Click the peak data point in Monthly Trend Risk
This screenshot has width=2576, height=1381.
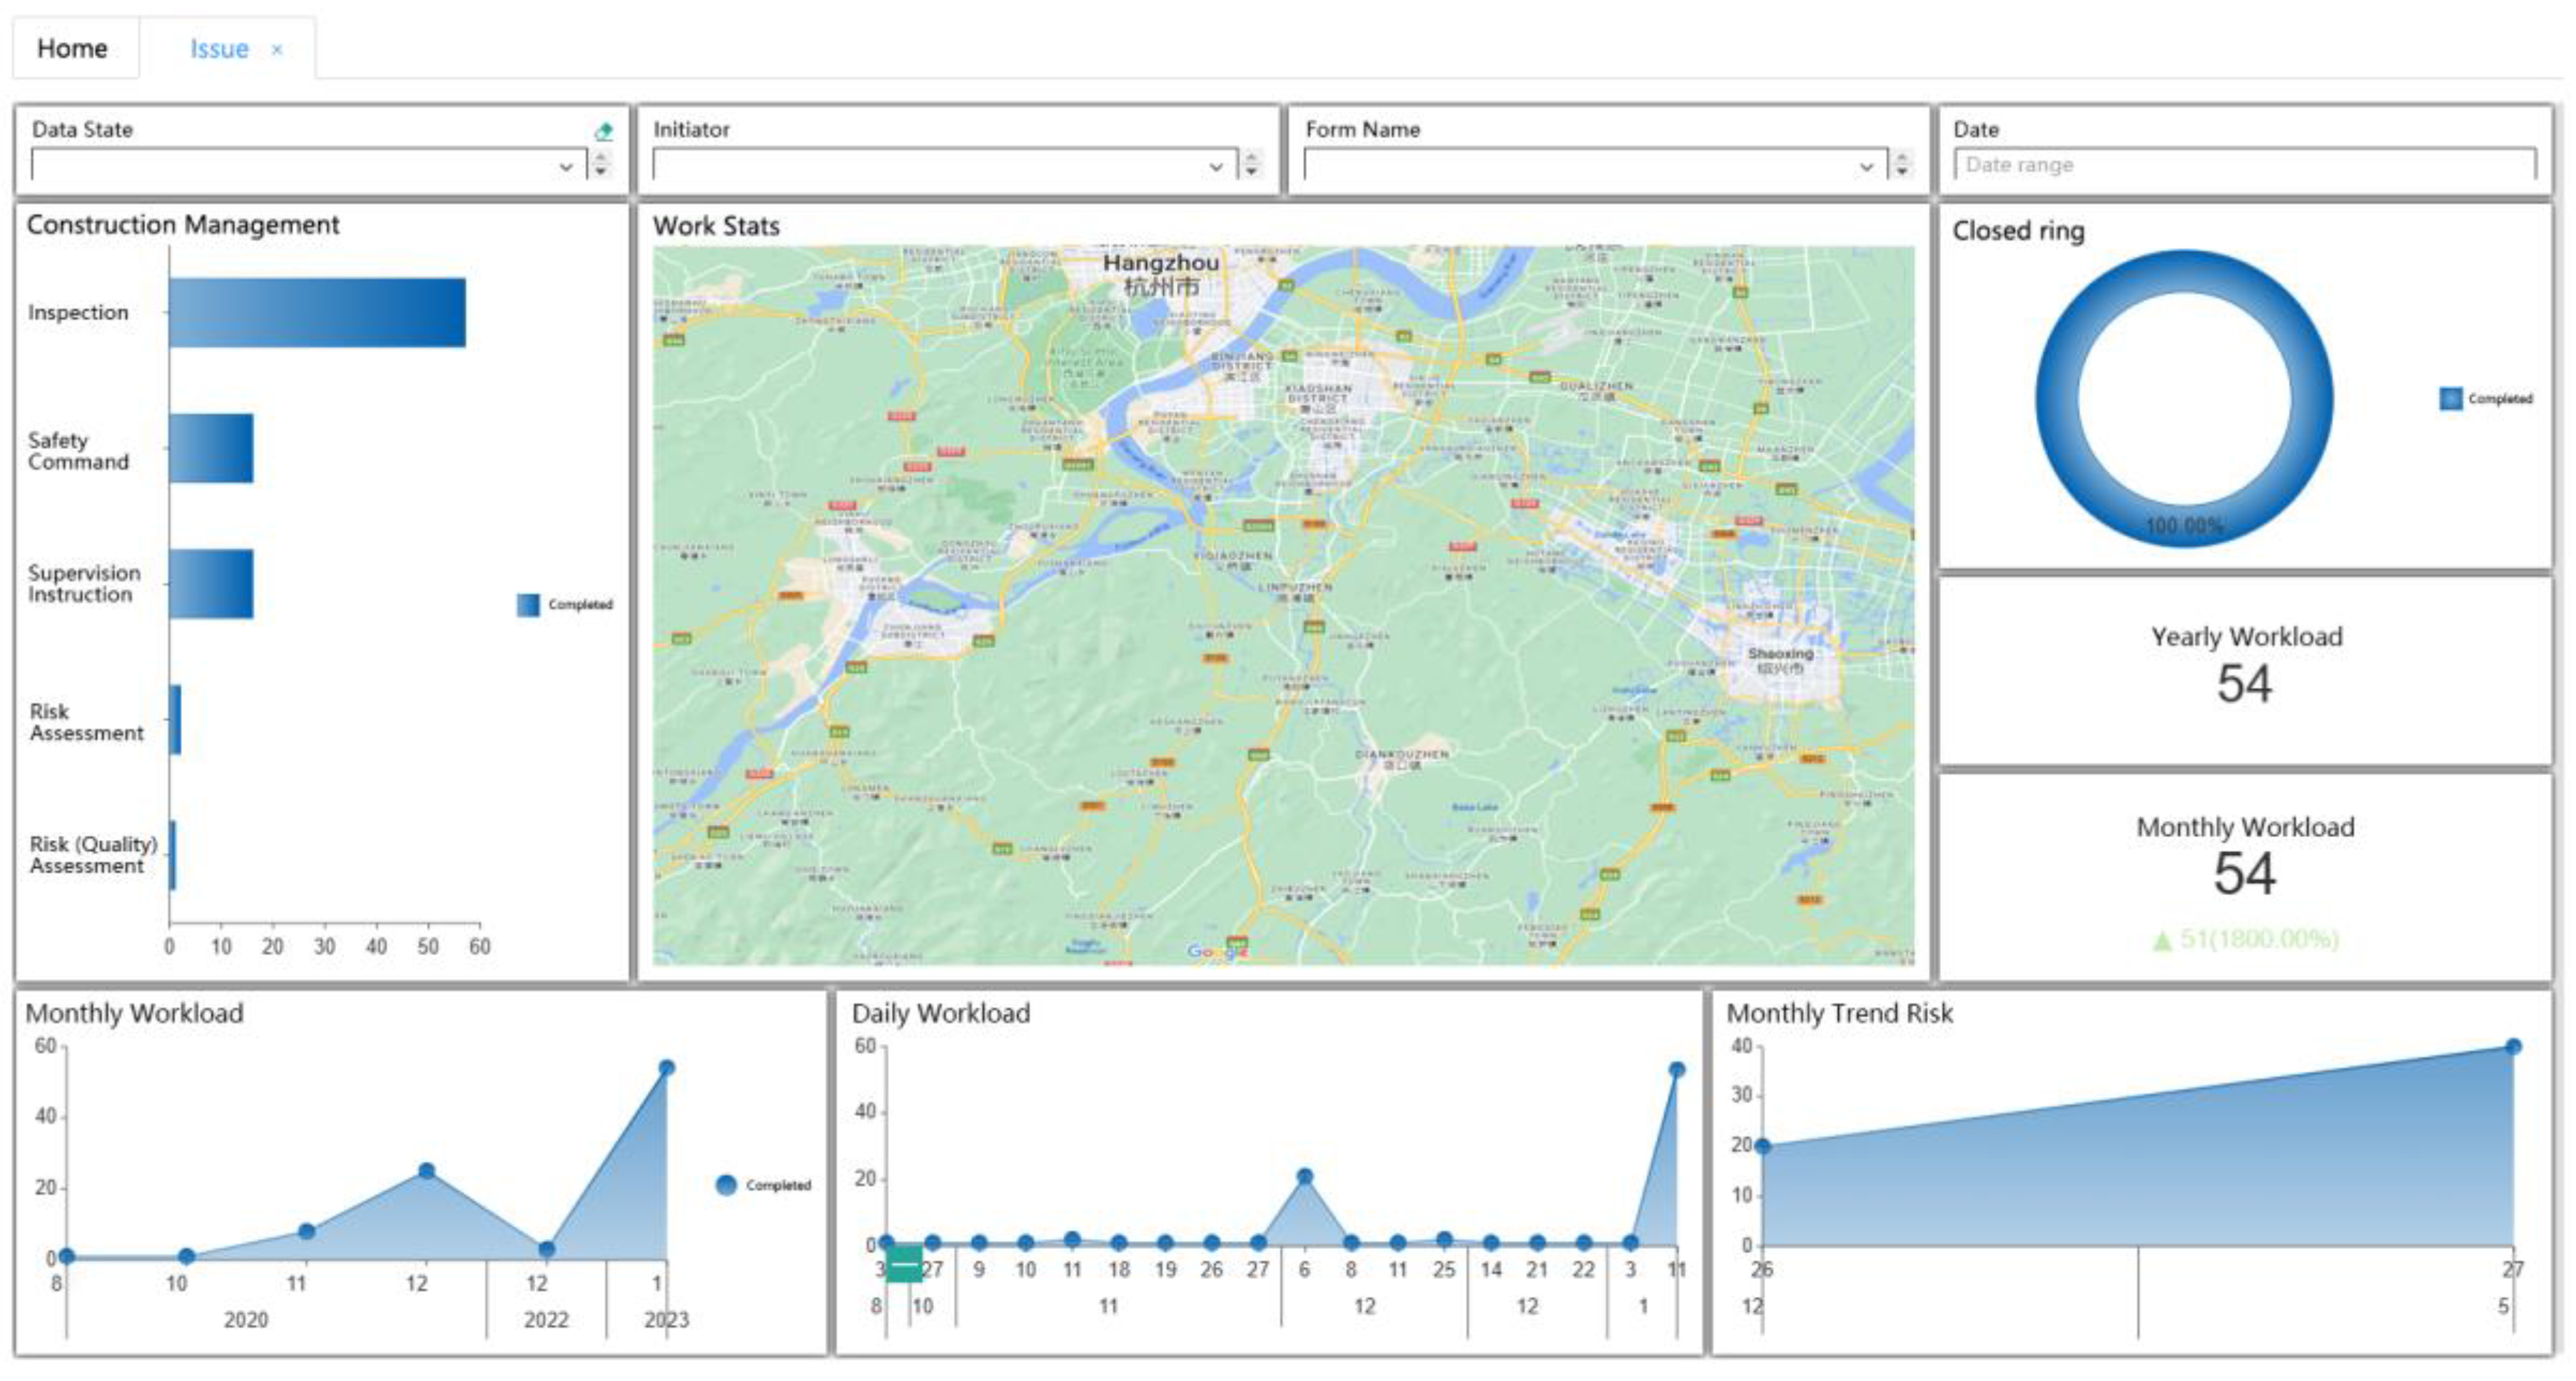click(2513, 1047)
